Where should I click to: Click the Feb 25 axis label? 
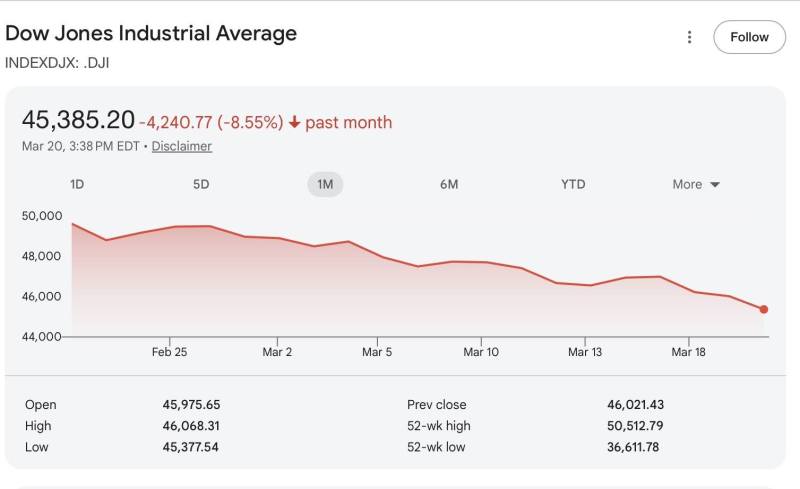tap(169, 352)
